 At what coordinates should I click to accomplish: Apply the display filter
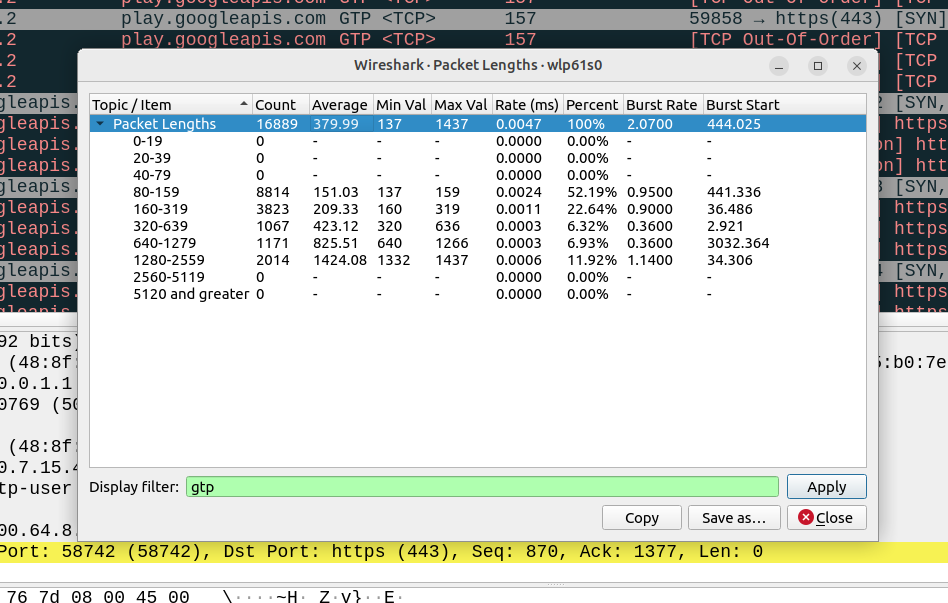[x=826, y=487]
